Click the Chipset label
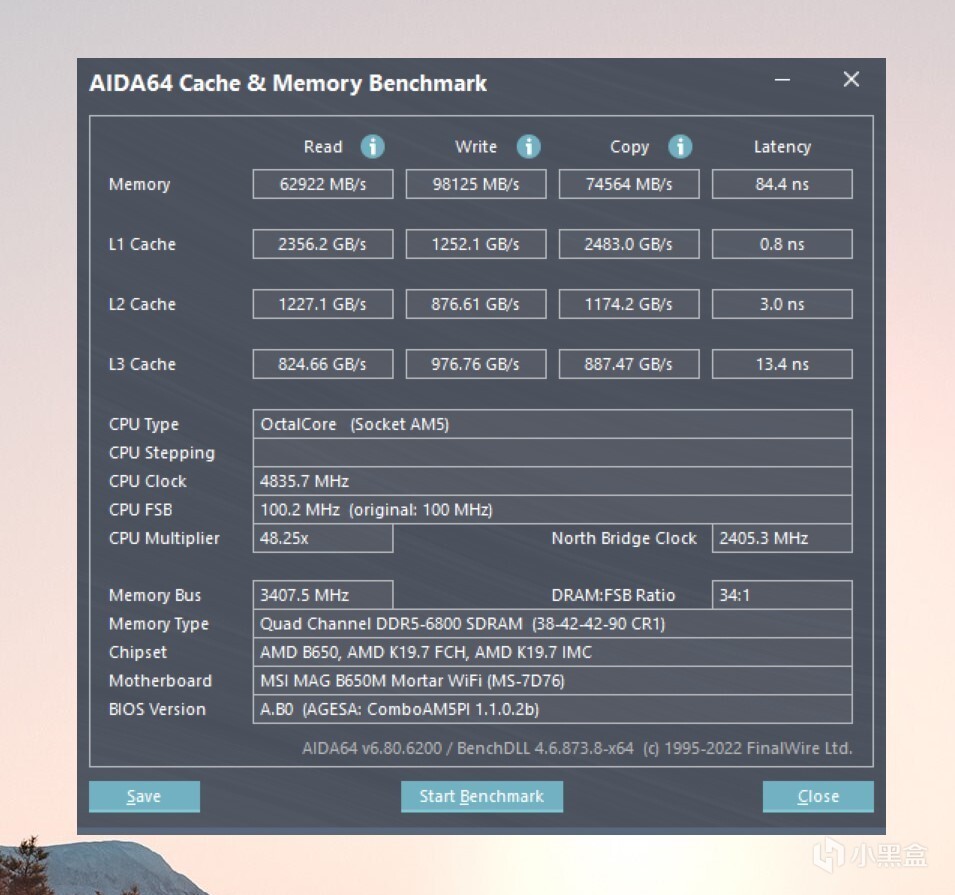 138,653
